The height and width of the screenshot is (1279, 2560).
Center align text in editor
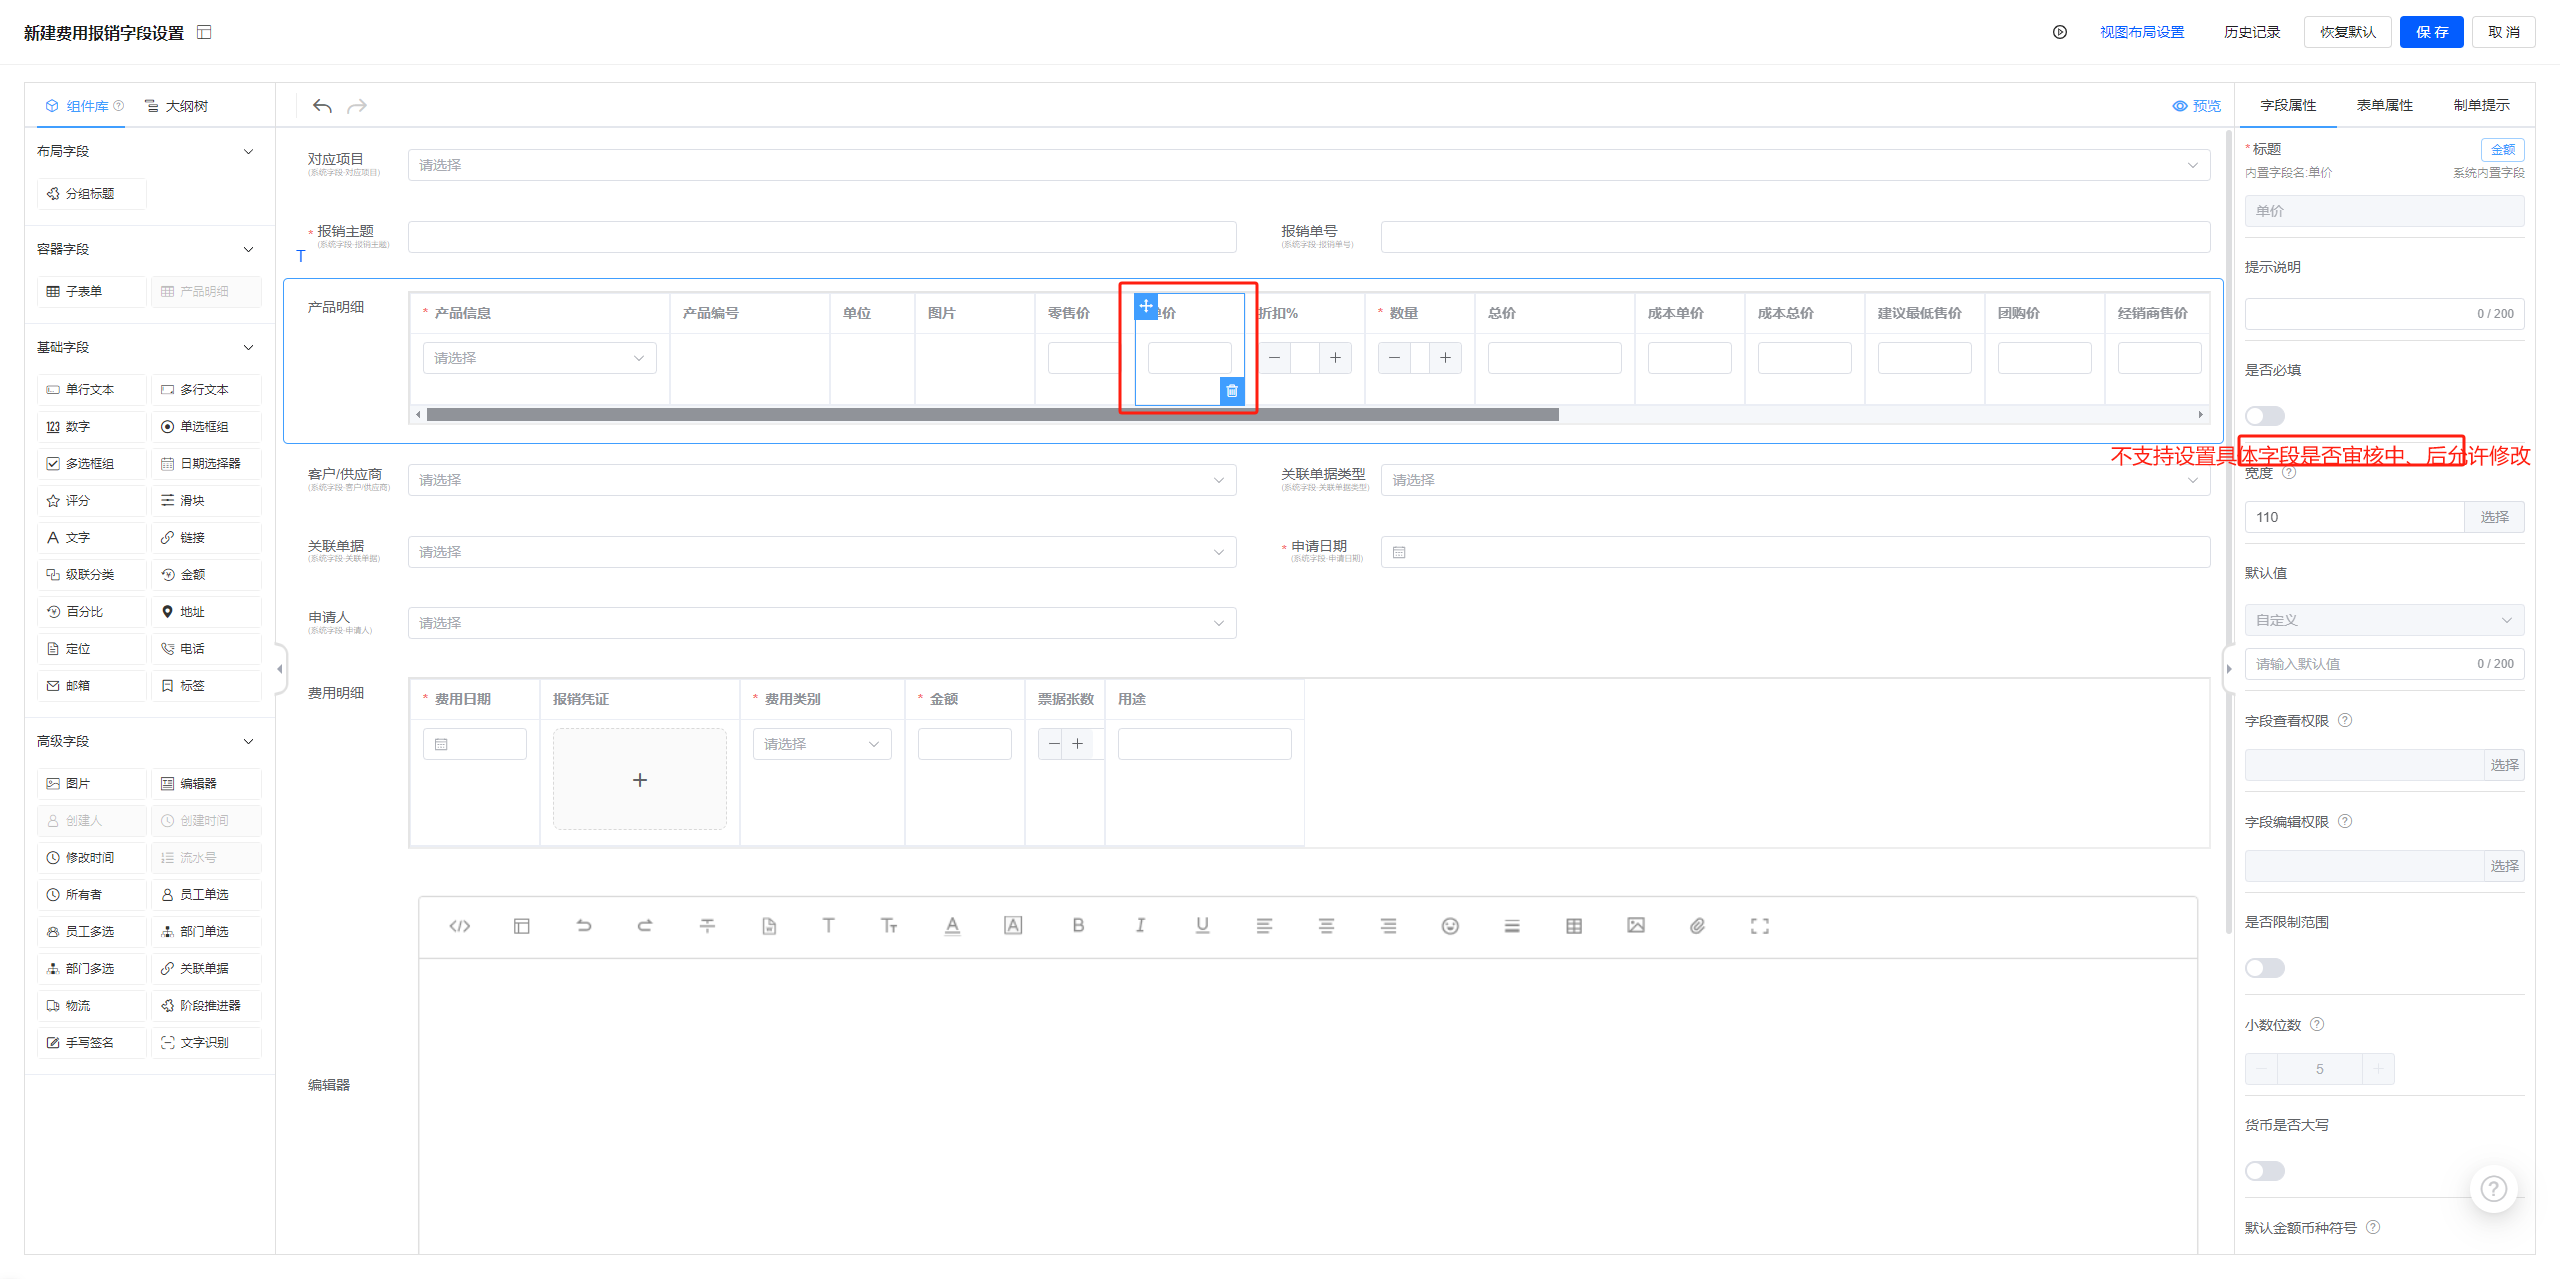pyautogui.click(x=1326, y=926)
